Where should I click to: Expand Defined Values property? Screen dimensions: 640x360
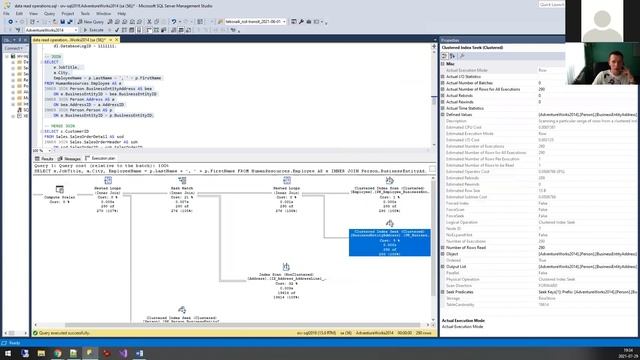(x=443, y=115)
